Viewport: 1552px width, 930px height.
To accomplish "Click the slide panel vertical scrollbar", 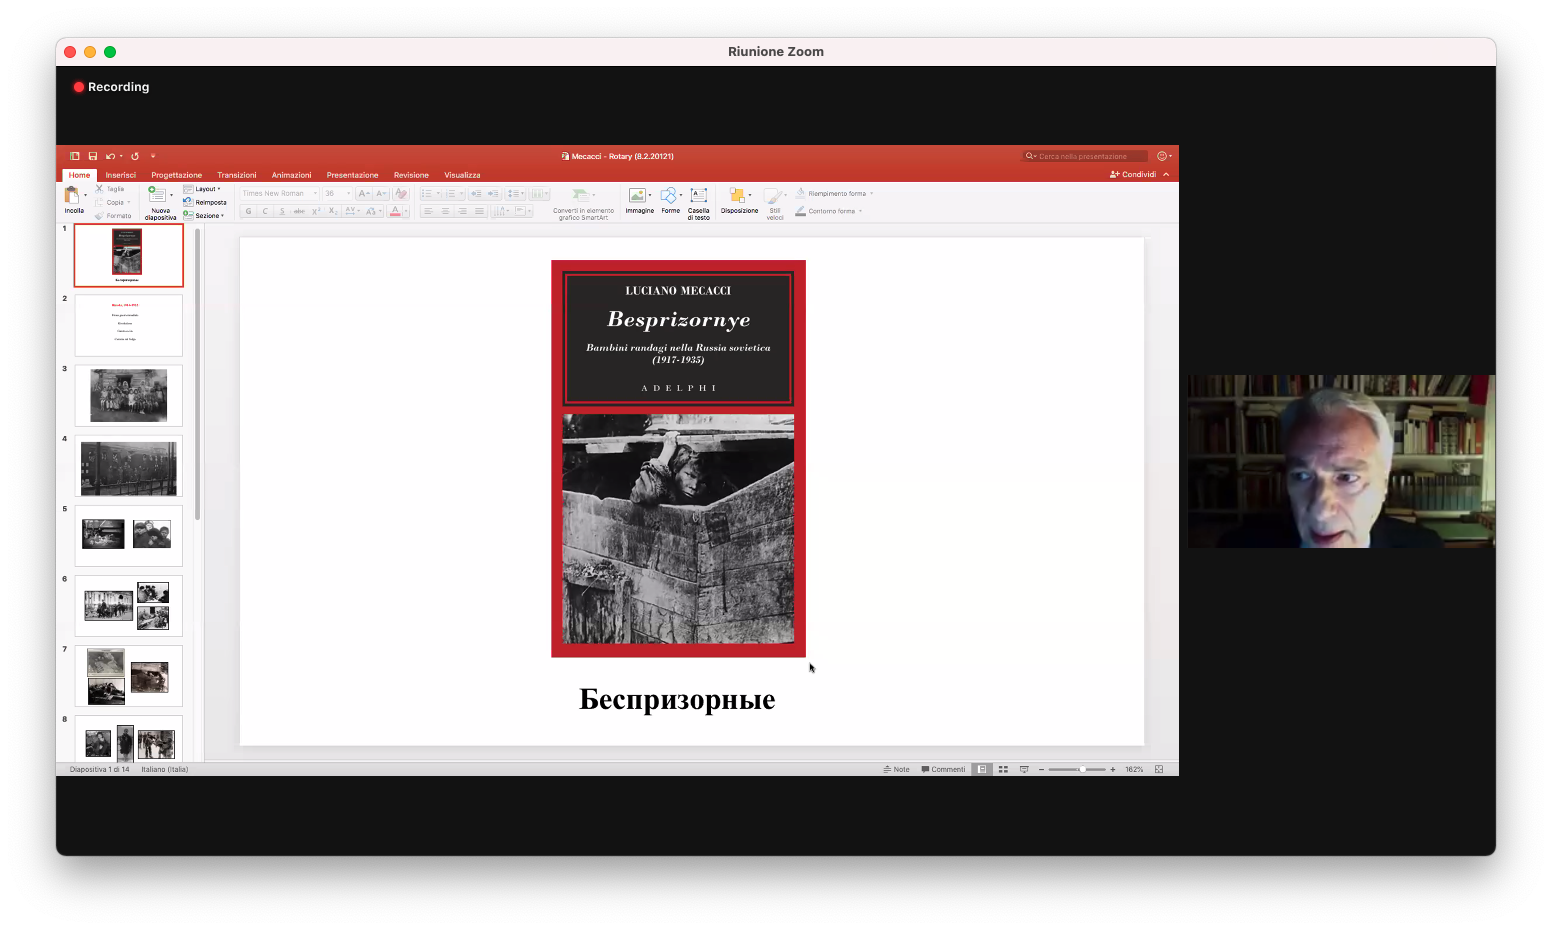I will pyautogui.click(x=198, y=375).
